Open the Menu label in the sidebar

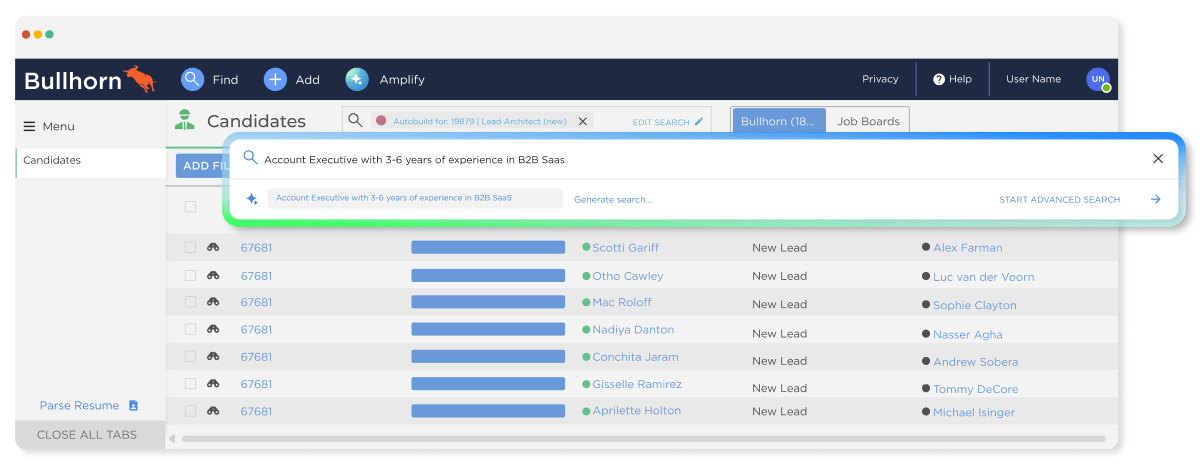[58, 127]
